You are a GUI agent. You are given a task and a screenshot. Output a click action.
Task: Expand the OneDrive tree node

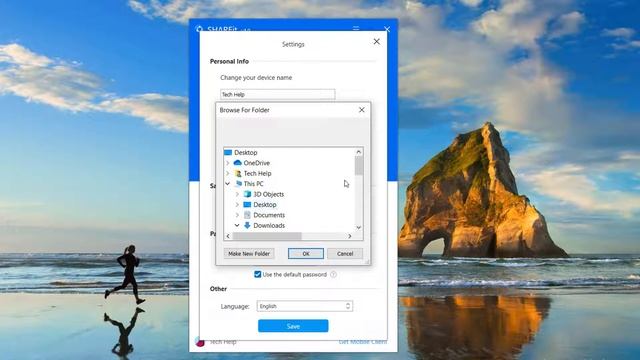click(228, 163)
